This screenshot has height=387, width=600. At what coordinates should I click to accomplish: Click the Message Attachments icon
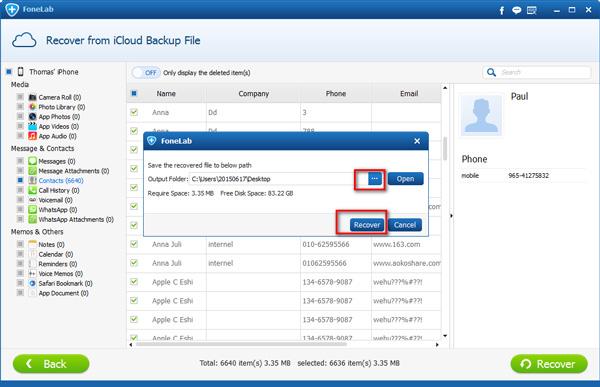click(x=33, y=171)
